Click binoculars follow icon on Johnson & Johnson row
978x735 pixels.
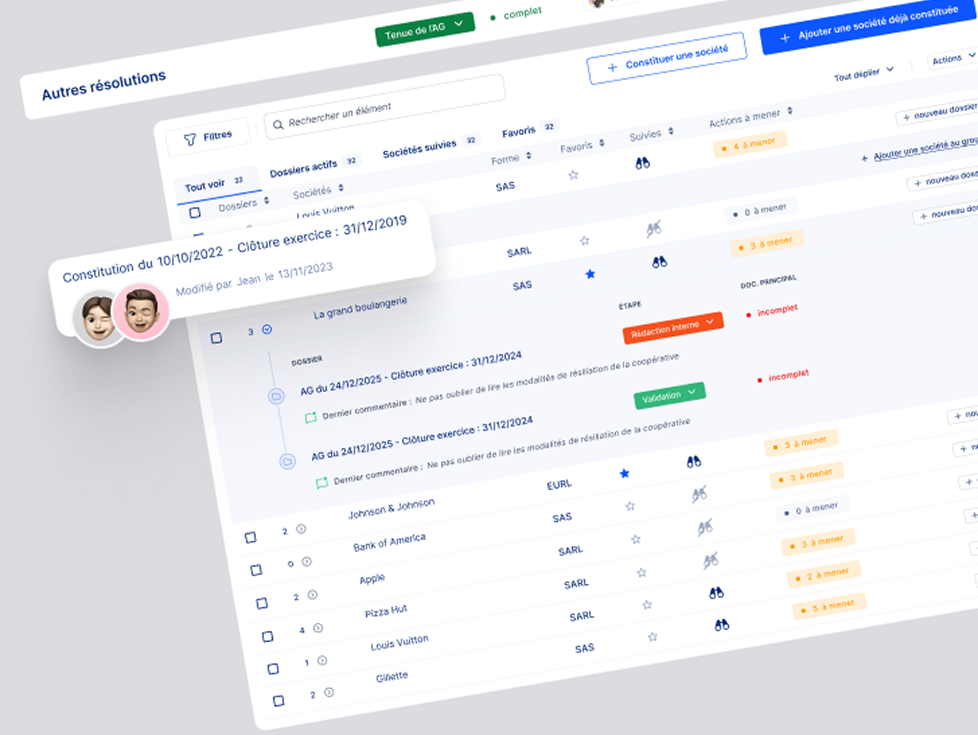(694, 462)
